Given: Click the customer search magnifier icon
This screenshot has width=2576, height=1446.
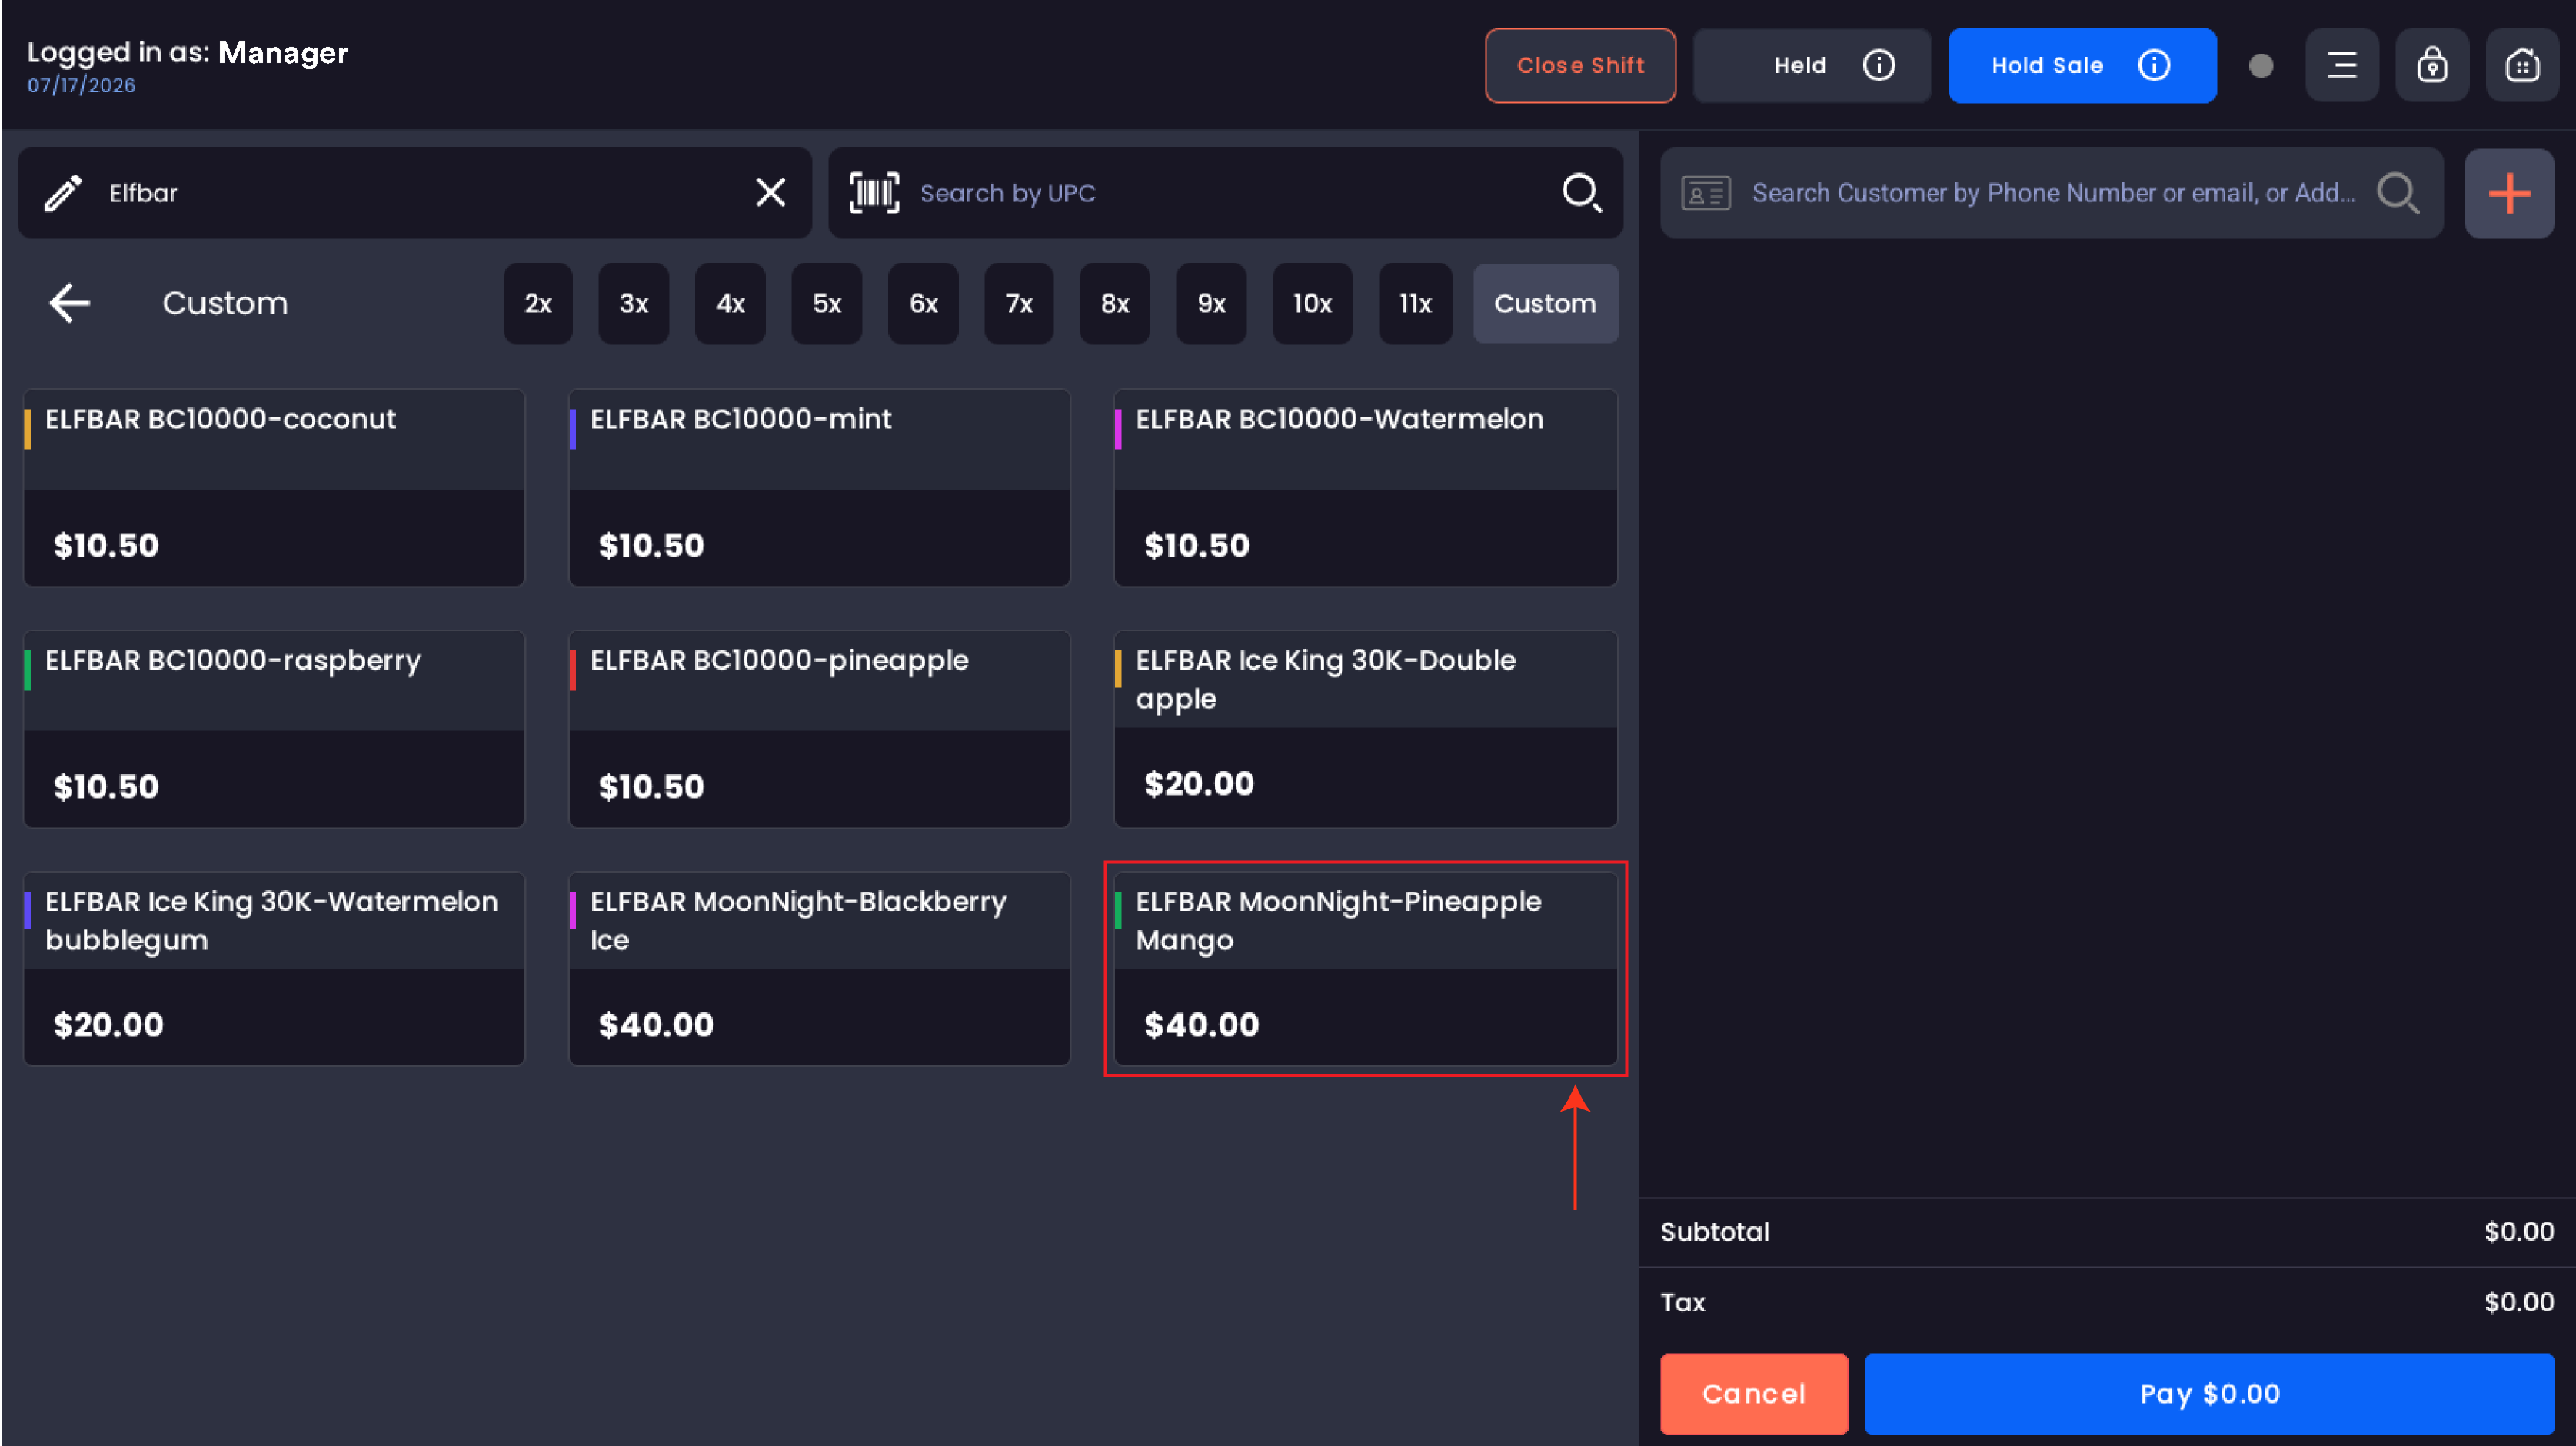Looking at the screenshot, I should point(2398,193).
